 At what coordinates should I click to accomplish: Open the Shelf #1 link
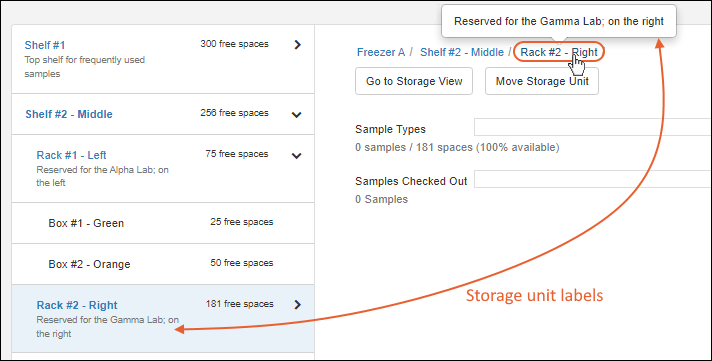[45, 45]
